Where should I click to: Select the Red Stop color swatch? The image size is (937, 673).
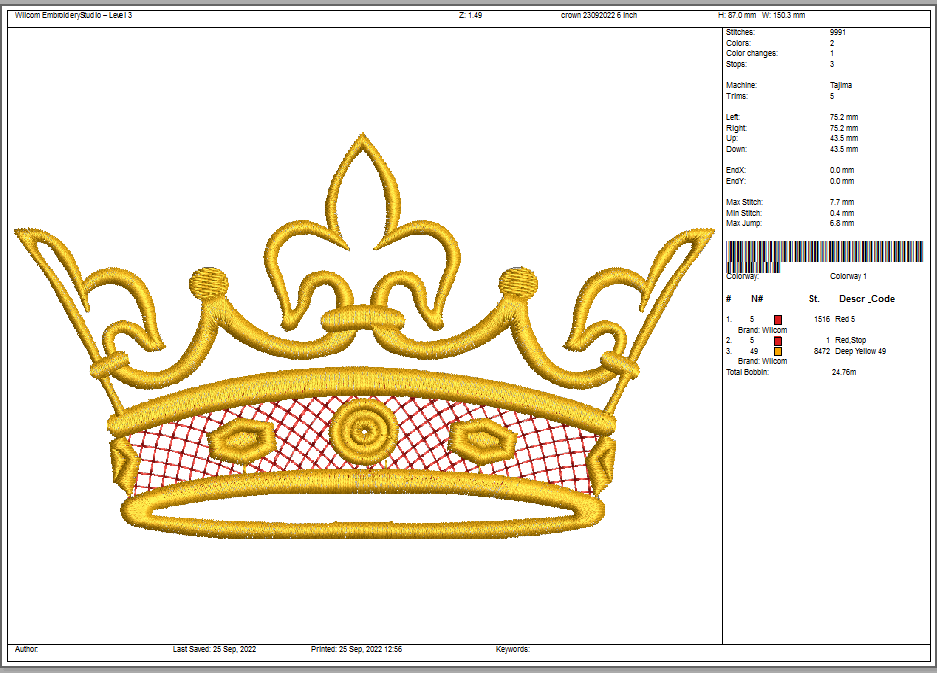[x=778, y=341]
